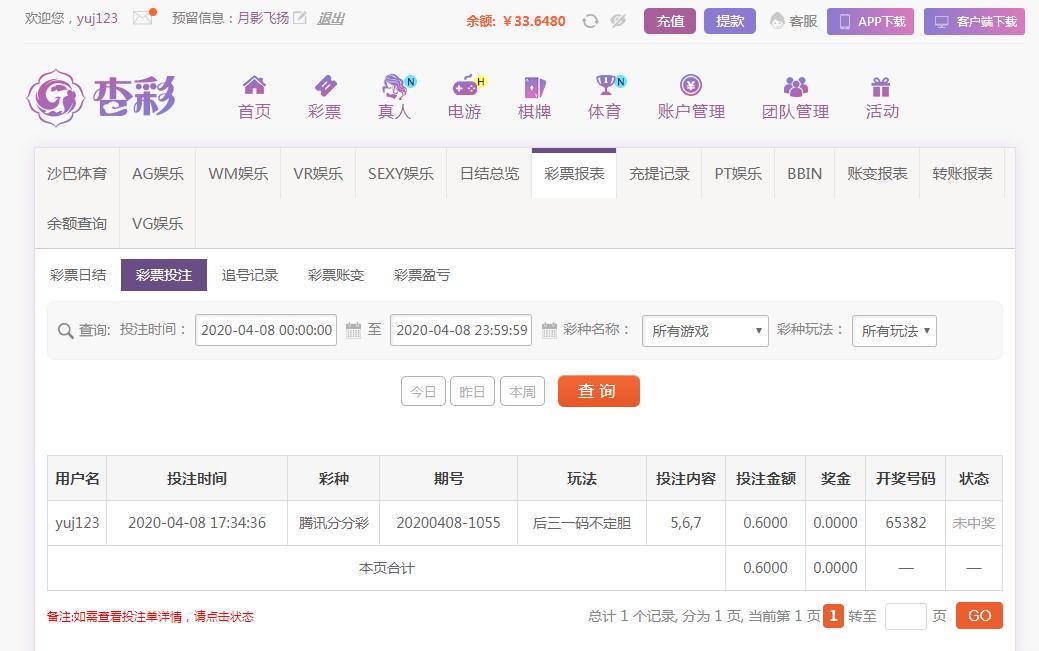The width and height of the screenshot is (1039, 651).
Task: Open the 首页 home icon
Action: (254, 86)
